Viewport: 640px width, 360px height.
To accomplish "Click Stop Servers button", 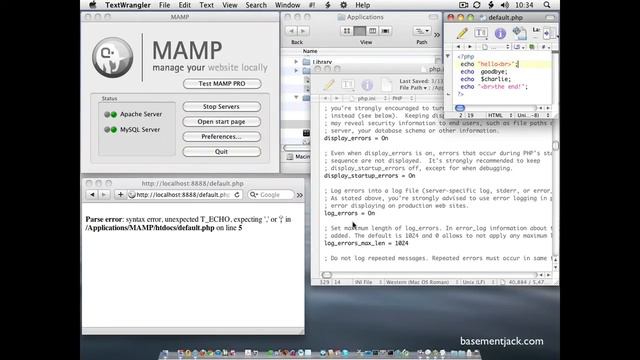I will tap(222, 107).
